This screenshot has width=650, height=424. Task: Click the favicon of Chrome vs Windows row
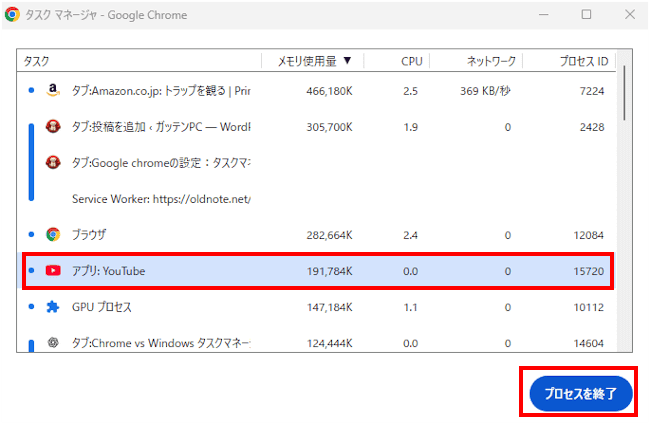53,342
